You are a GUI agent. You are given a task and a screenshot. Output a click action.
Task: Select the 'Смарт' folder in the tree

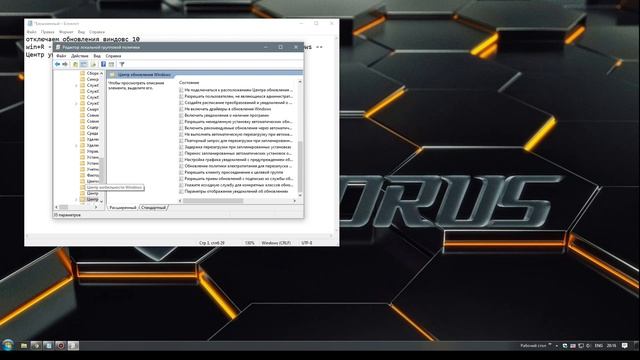click(x=89, y=109)
